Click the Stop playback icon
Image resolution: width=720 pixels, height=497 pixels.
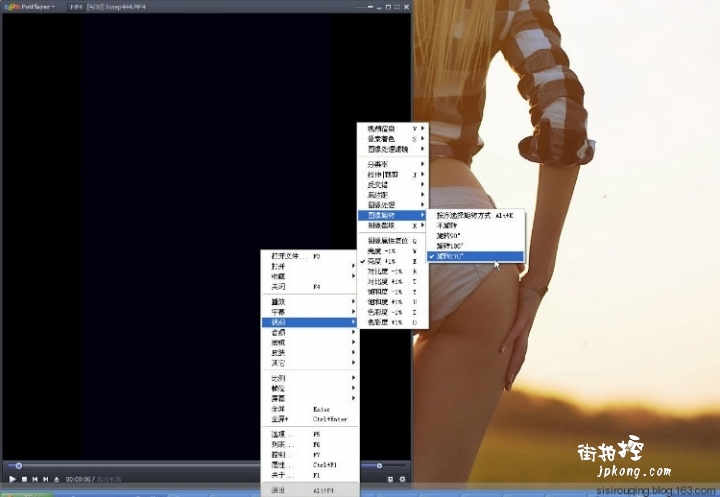click(24, 480)
